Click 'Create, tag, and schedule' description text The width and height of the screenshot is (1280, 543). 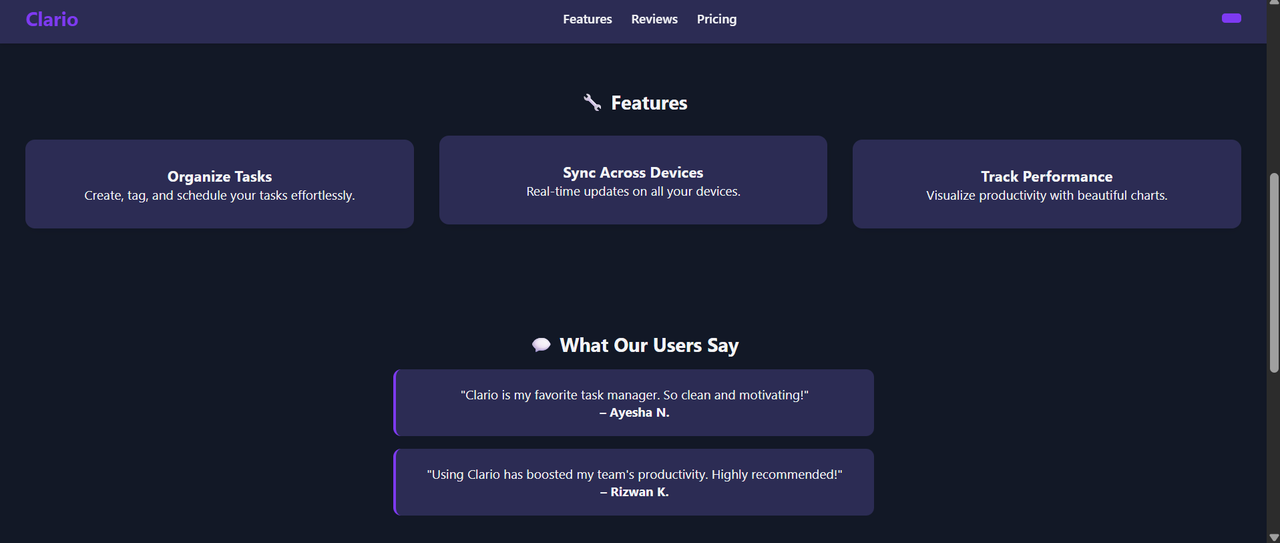coord(219,196)
